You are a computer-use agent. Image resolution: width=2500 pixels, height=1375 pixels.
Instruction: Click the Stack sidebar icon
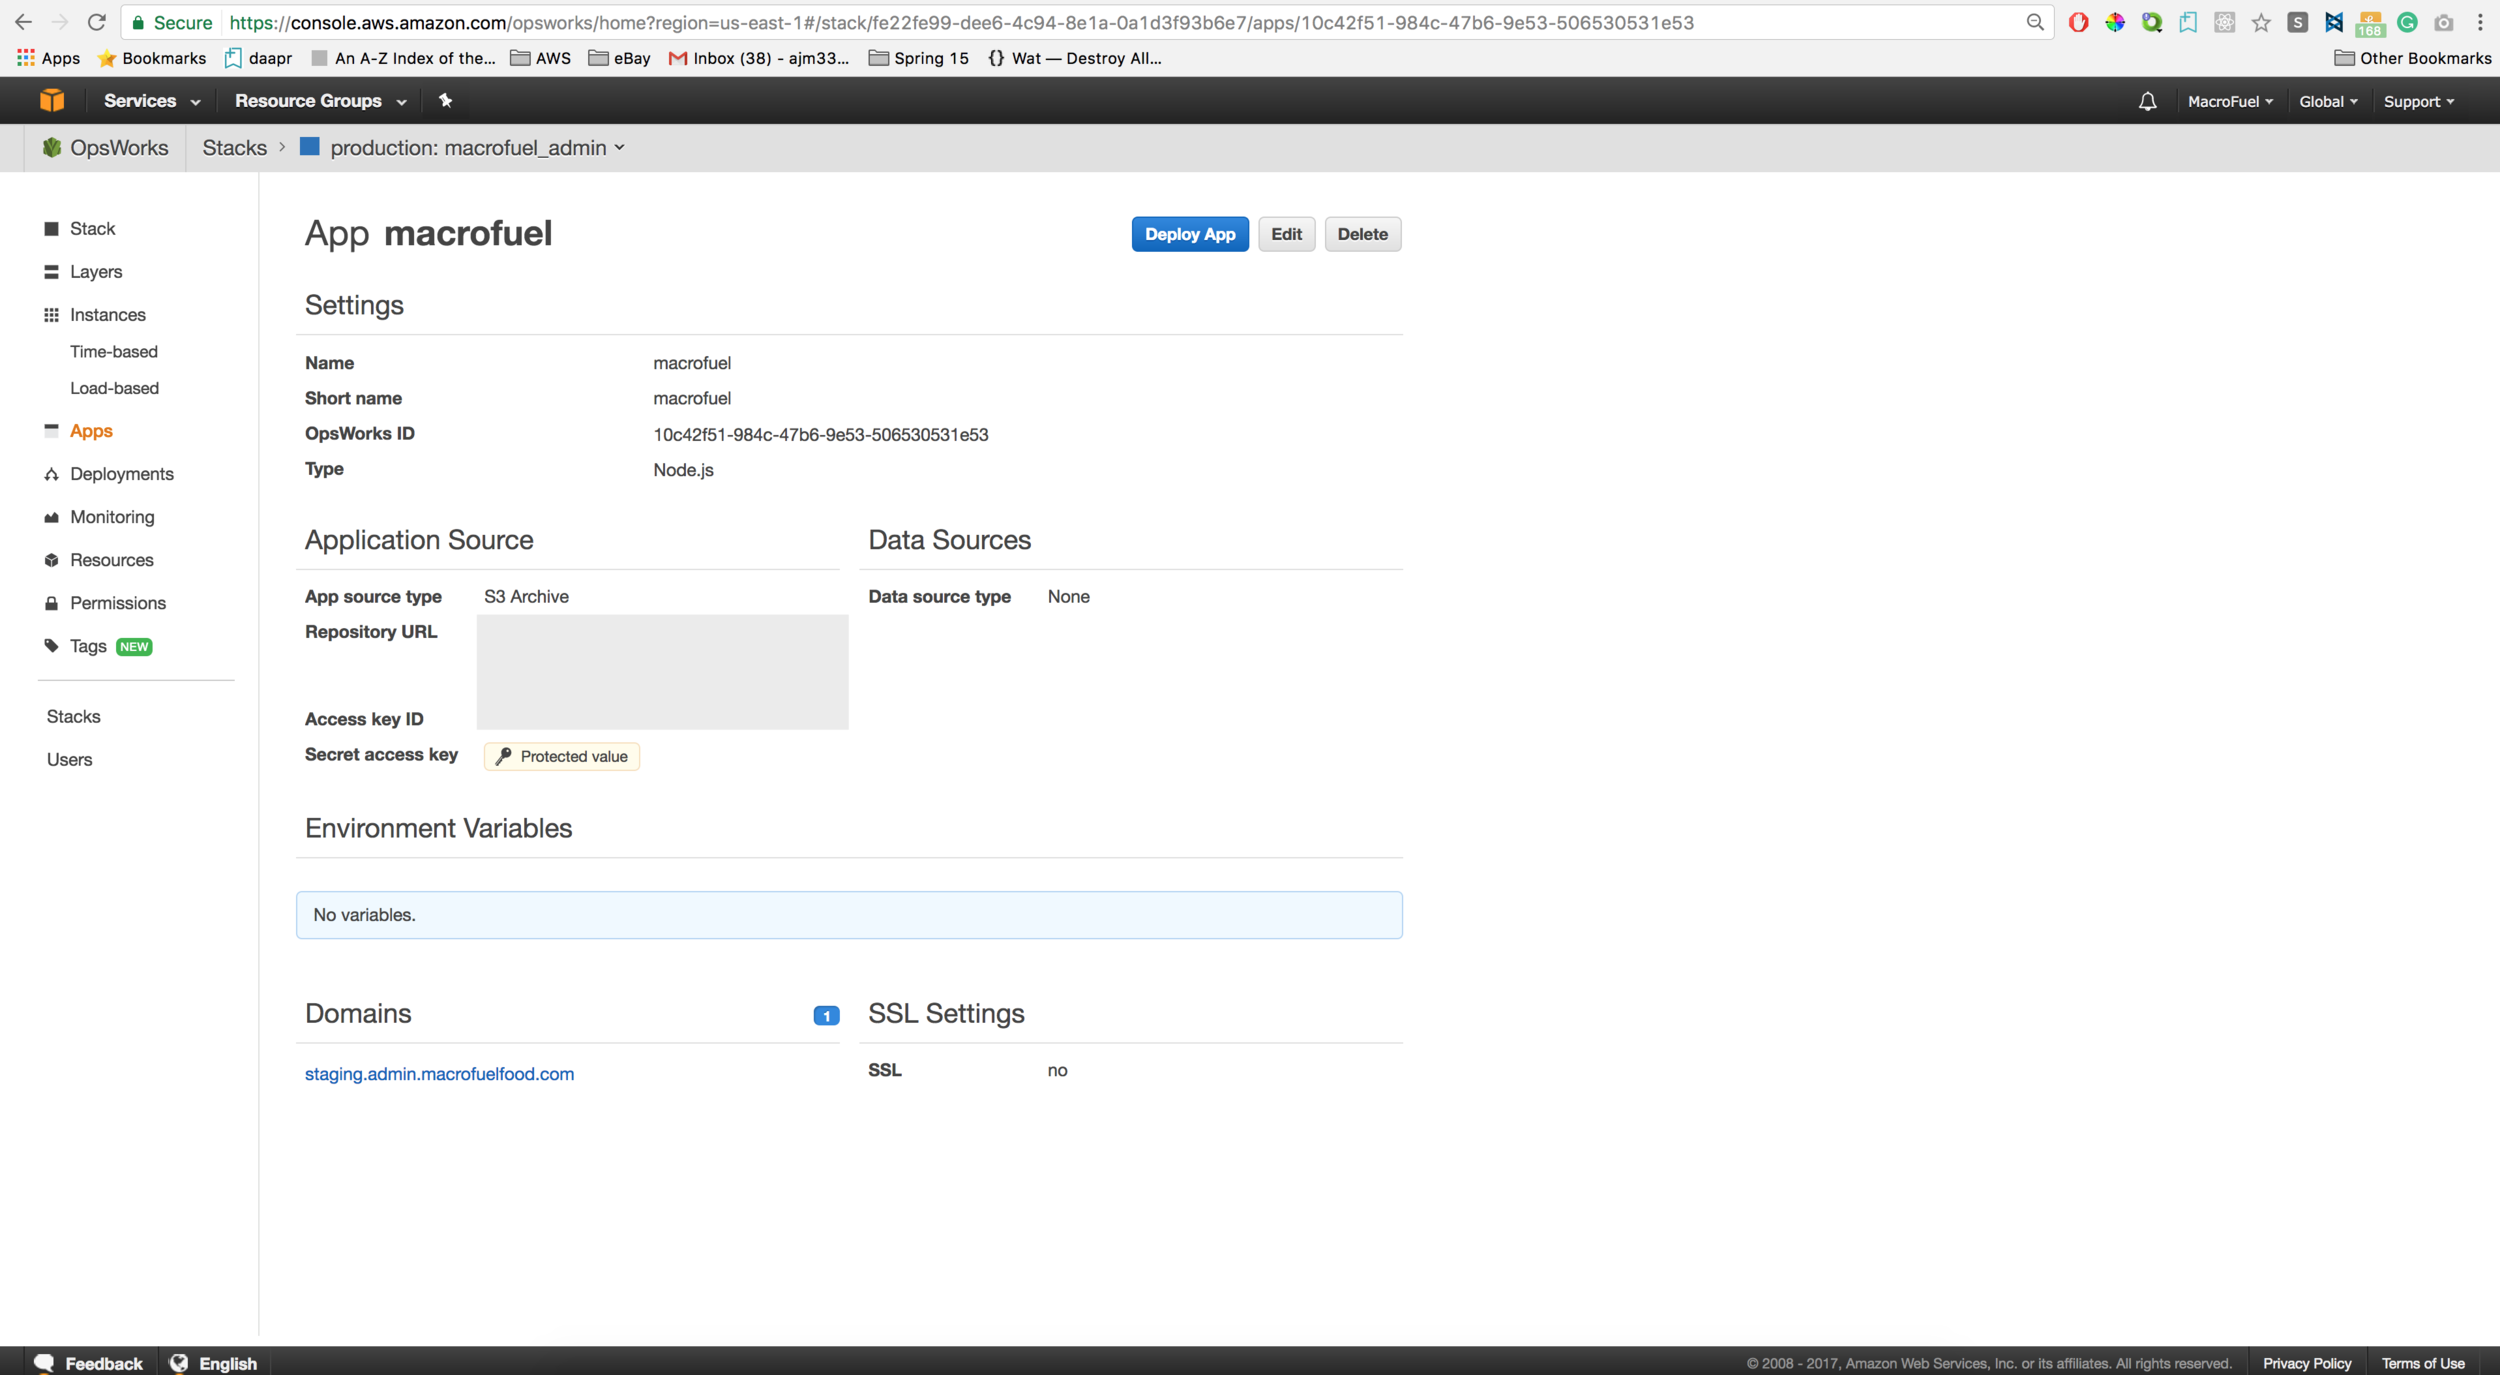coord(52,229)
